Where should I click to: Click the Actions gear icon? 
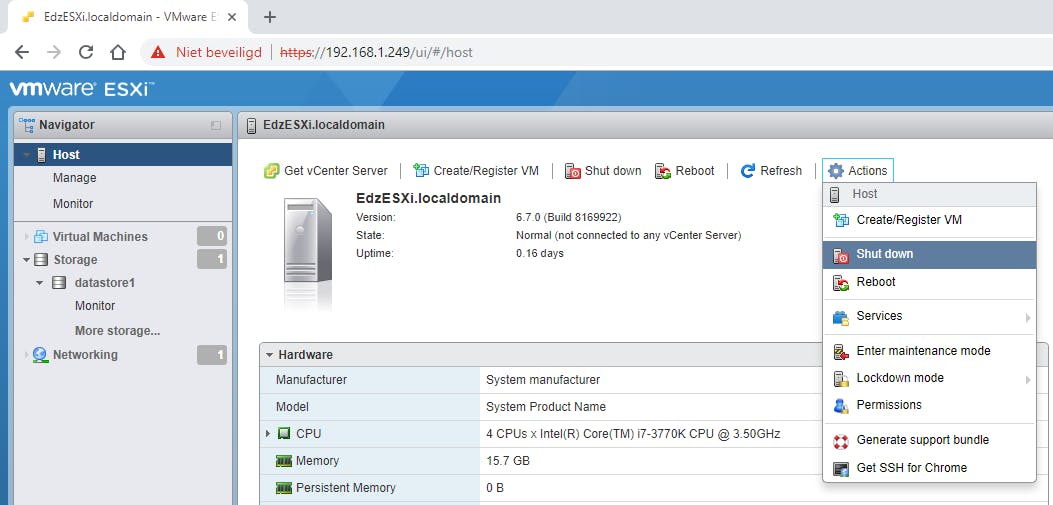click(x=835, y=171)
